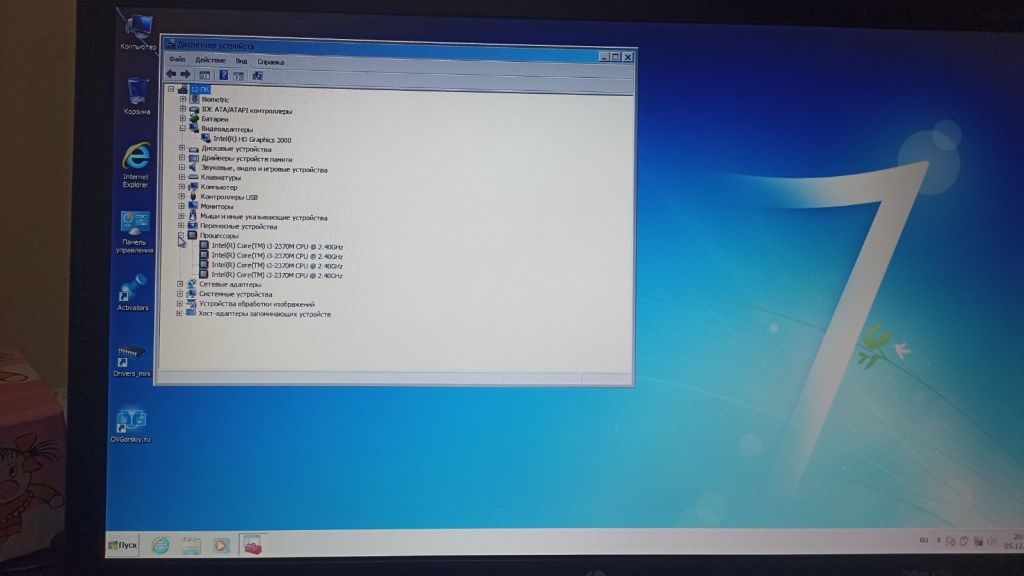This screenshot has width=1024, height=576.
Task: Open Help via the blue question-mark icon
Action: [x=223, y=75]
